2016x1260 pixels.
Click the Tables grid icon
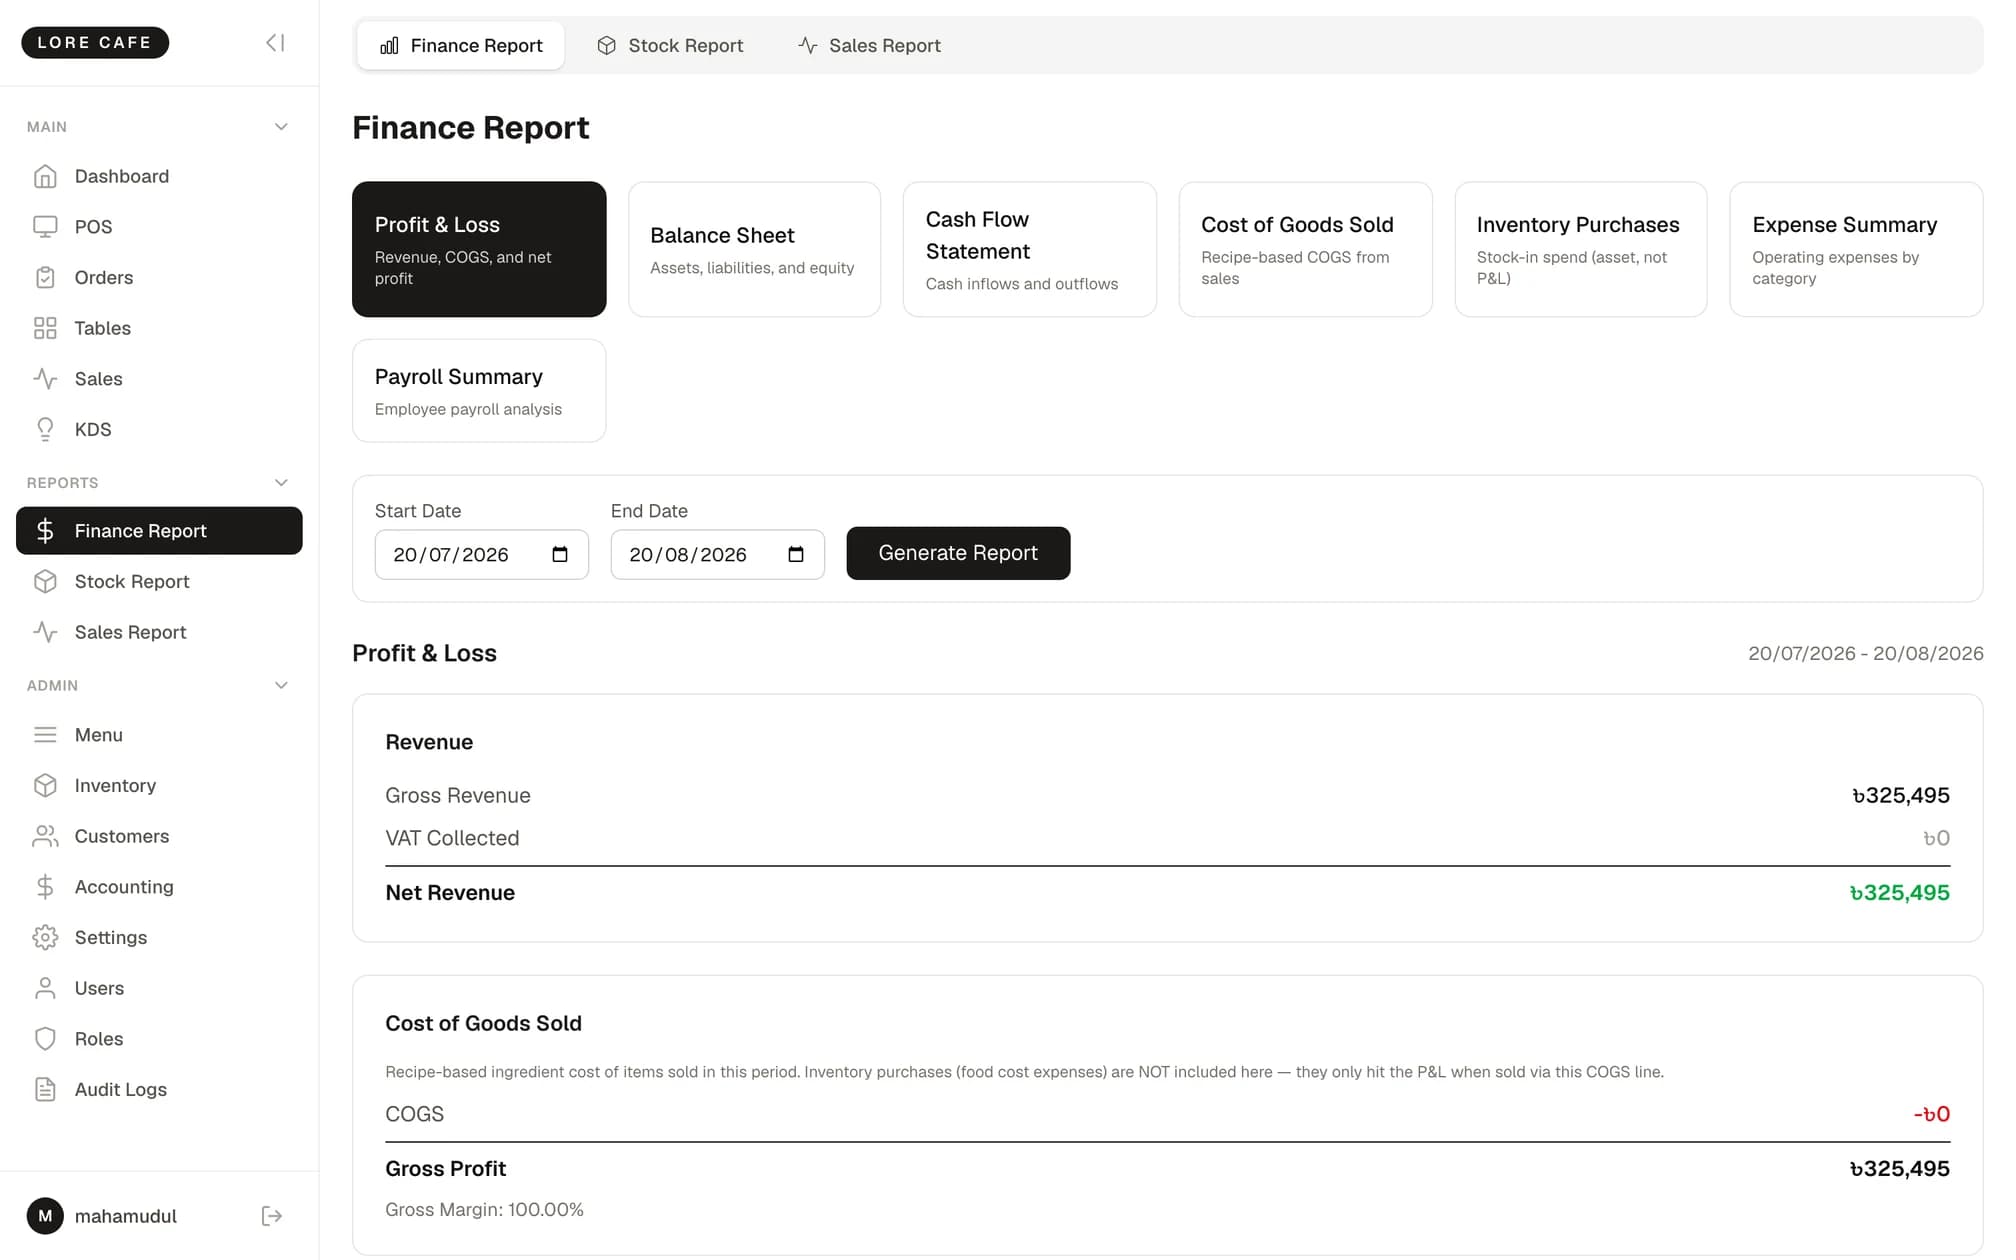pyautogui.click(x=45, y=328)
